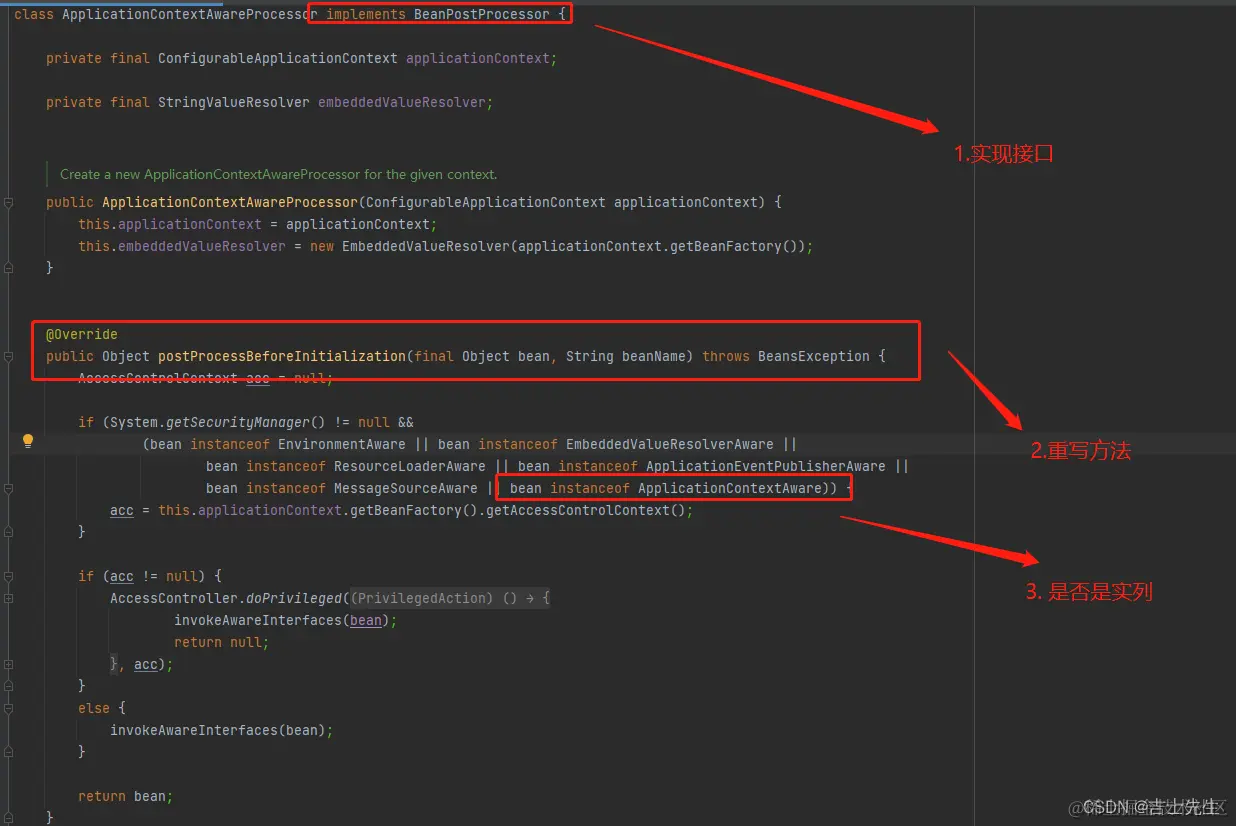
Task: Click the MessageSourceAware interface name
Action: (x=406, y=488)
